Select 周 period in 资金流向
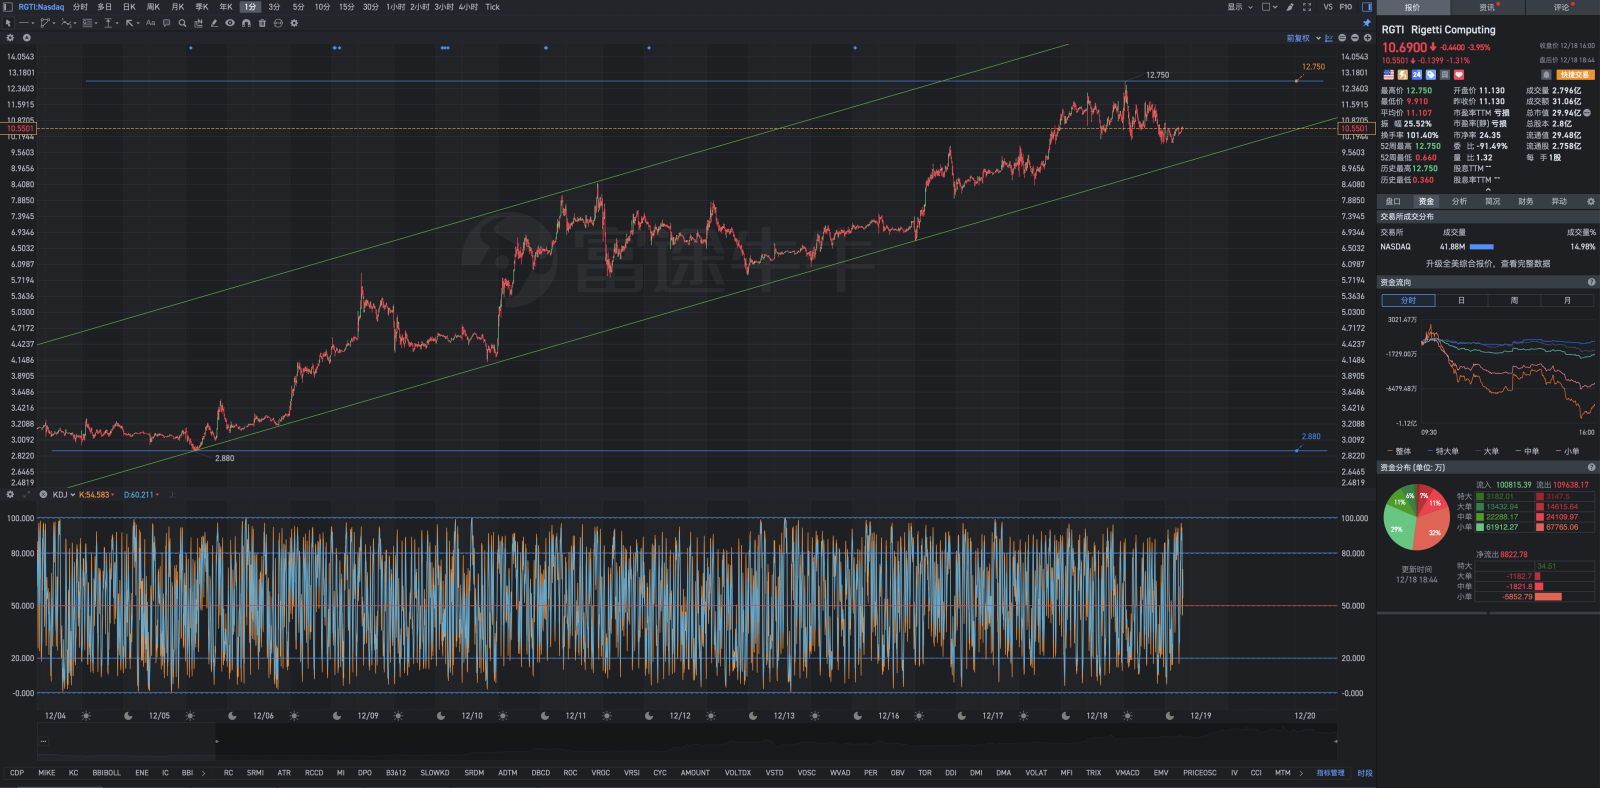 (x=1514, y=300)
